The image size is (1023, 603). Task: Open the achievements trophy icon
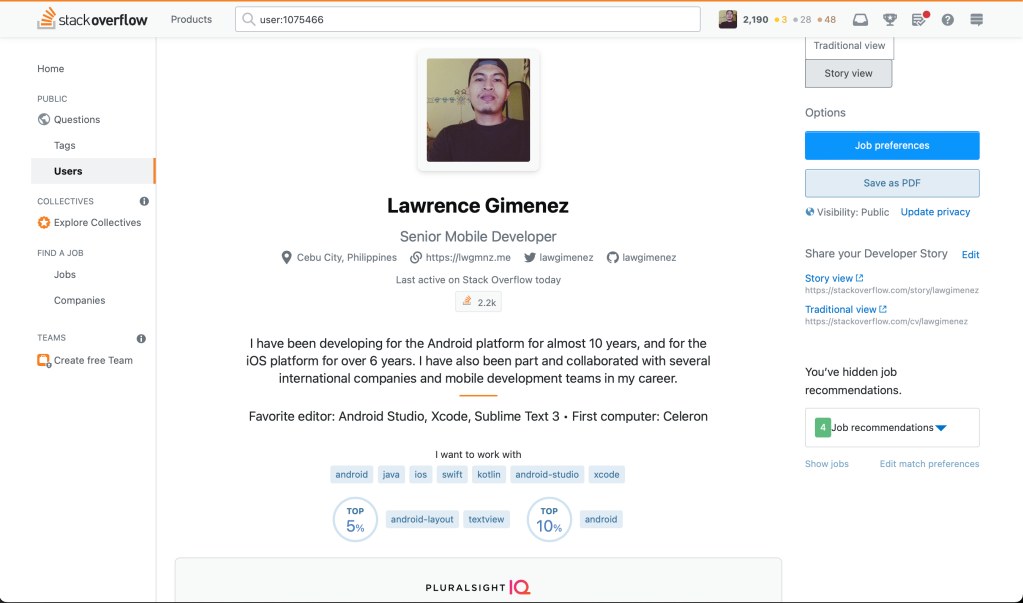(x=889, y=20)
